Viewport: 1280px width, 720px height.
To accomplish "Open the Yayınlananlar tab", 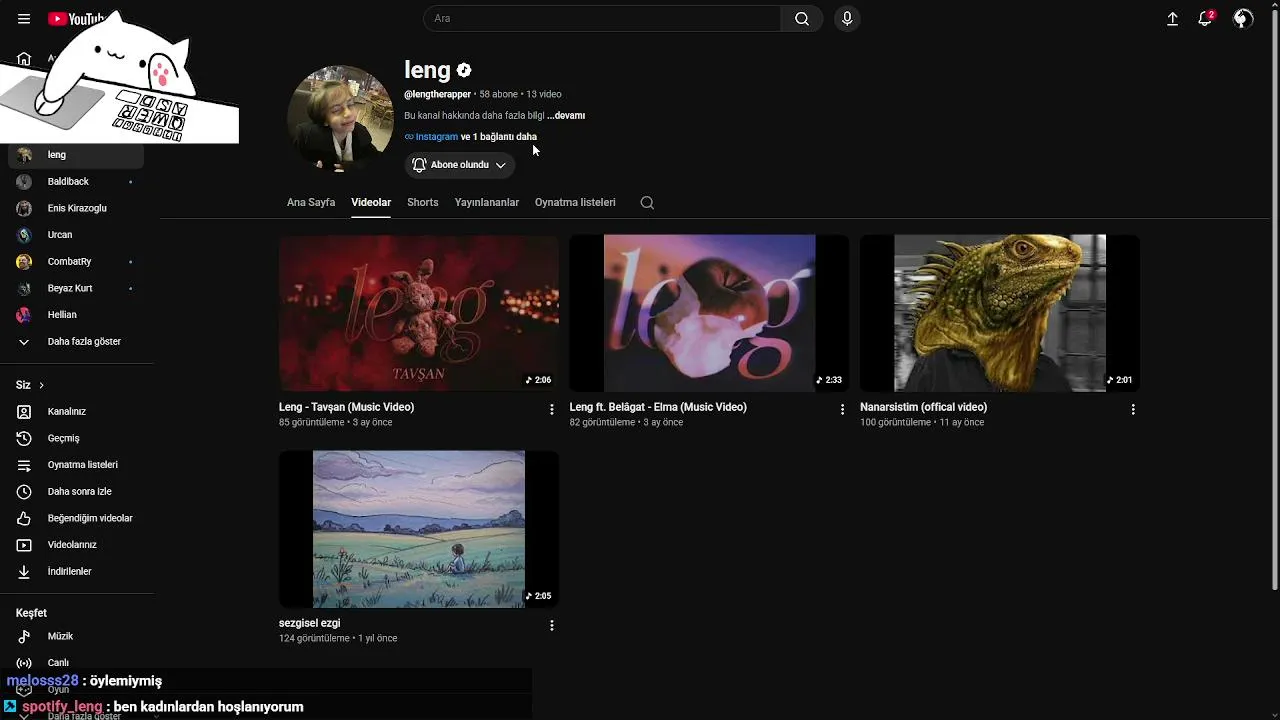I will [x=487, y=202].
